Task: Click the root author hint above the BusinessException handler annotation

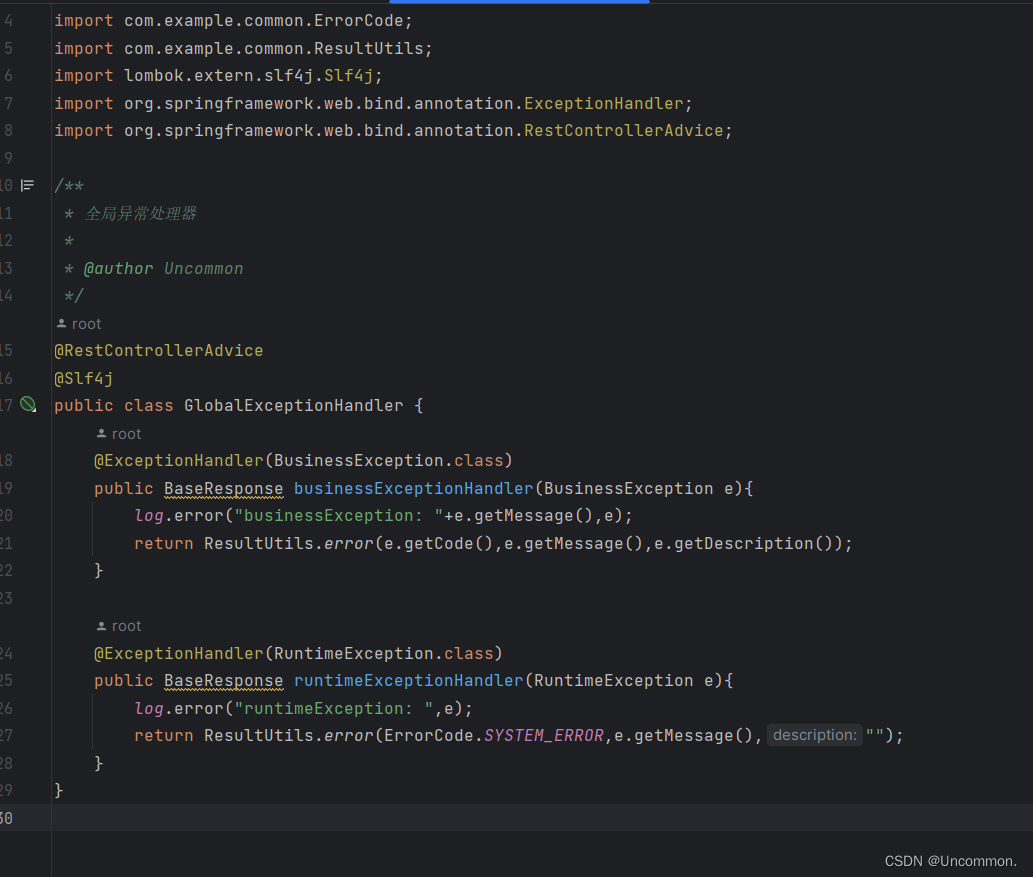Action: 119,434
